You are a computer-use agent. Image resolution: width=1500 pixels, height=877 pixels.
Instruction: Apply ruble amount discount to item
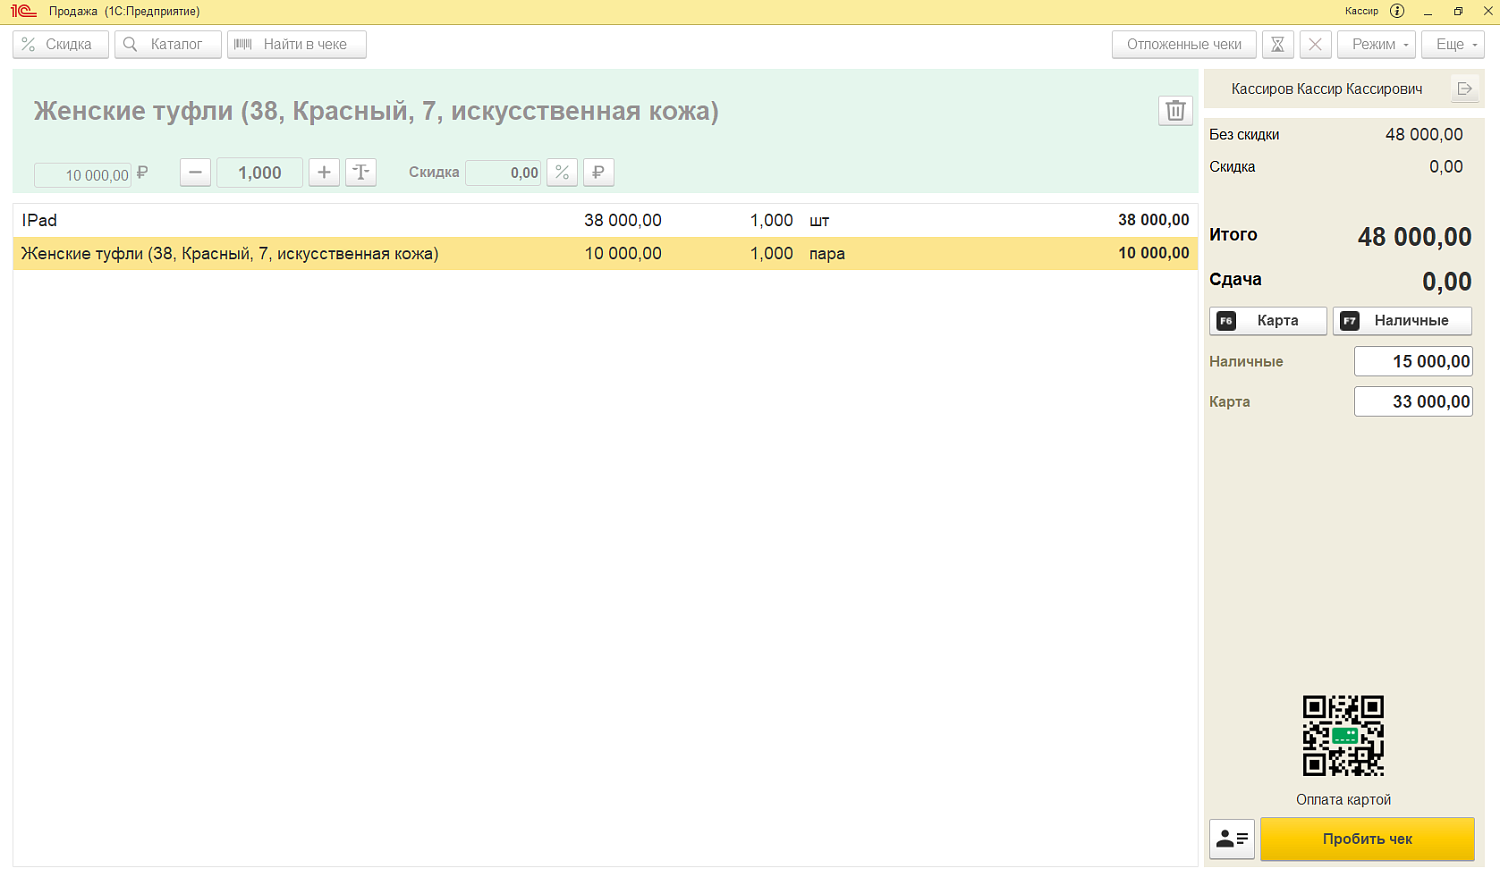tap(598, 173)
